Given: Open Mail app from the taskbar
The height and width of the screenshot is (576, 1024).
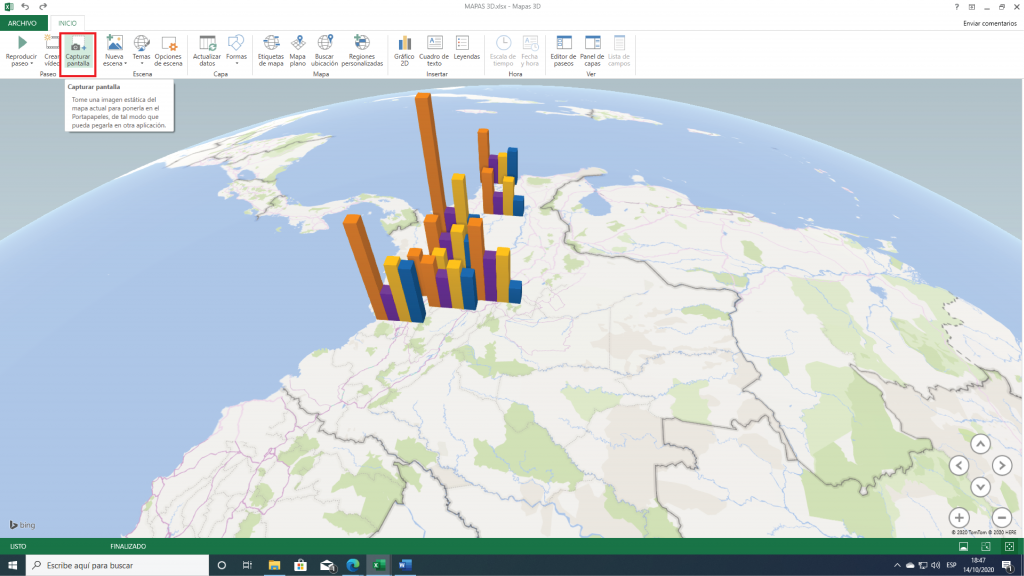Looking at the screenshot, I should [x=327, y=566].
